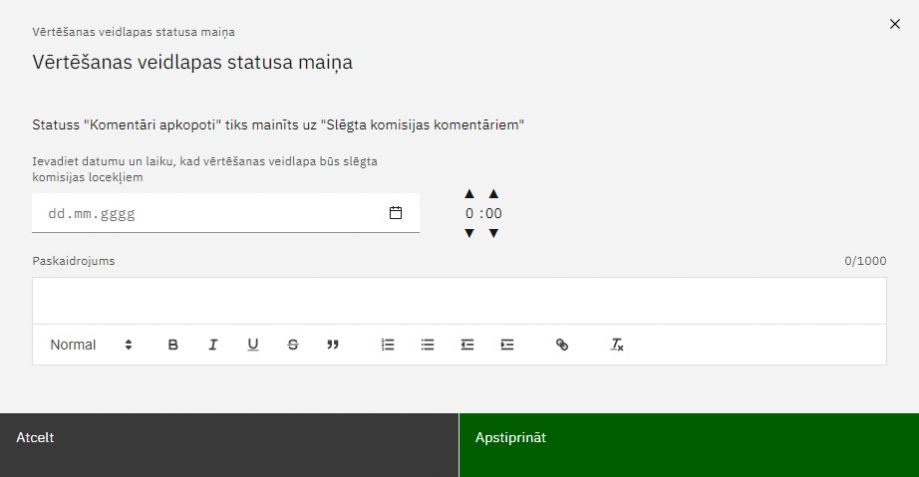This screenshot has height=477, width=919.
Task: Toggle bold formatting in editor toolbar
Action: (x=173, y=345)
